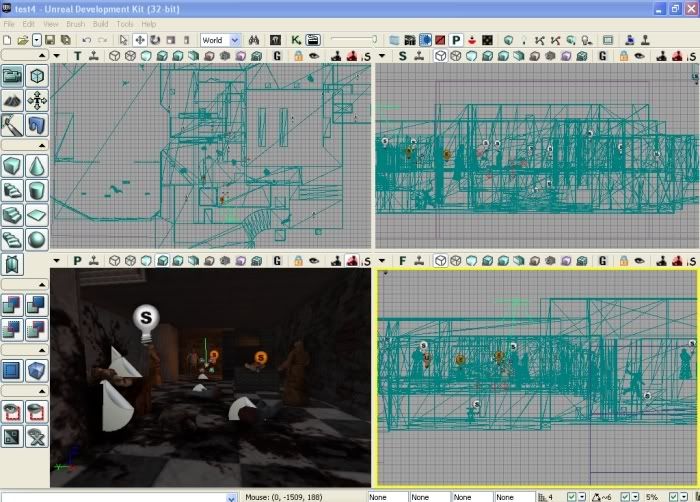
Task: Toggle the drag grid snap checkbox
Action: [571, 496]
